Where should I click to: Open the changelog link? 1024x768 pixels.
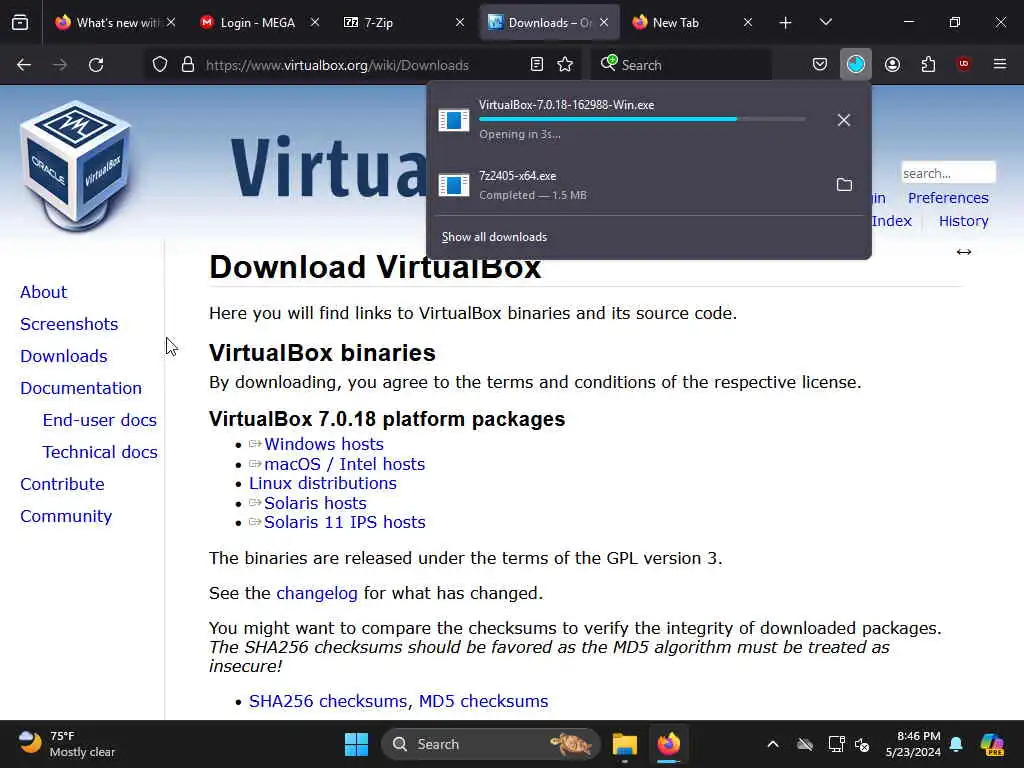317,593
